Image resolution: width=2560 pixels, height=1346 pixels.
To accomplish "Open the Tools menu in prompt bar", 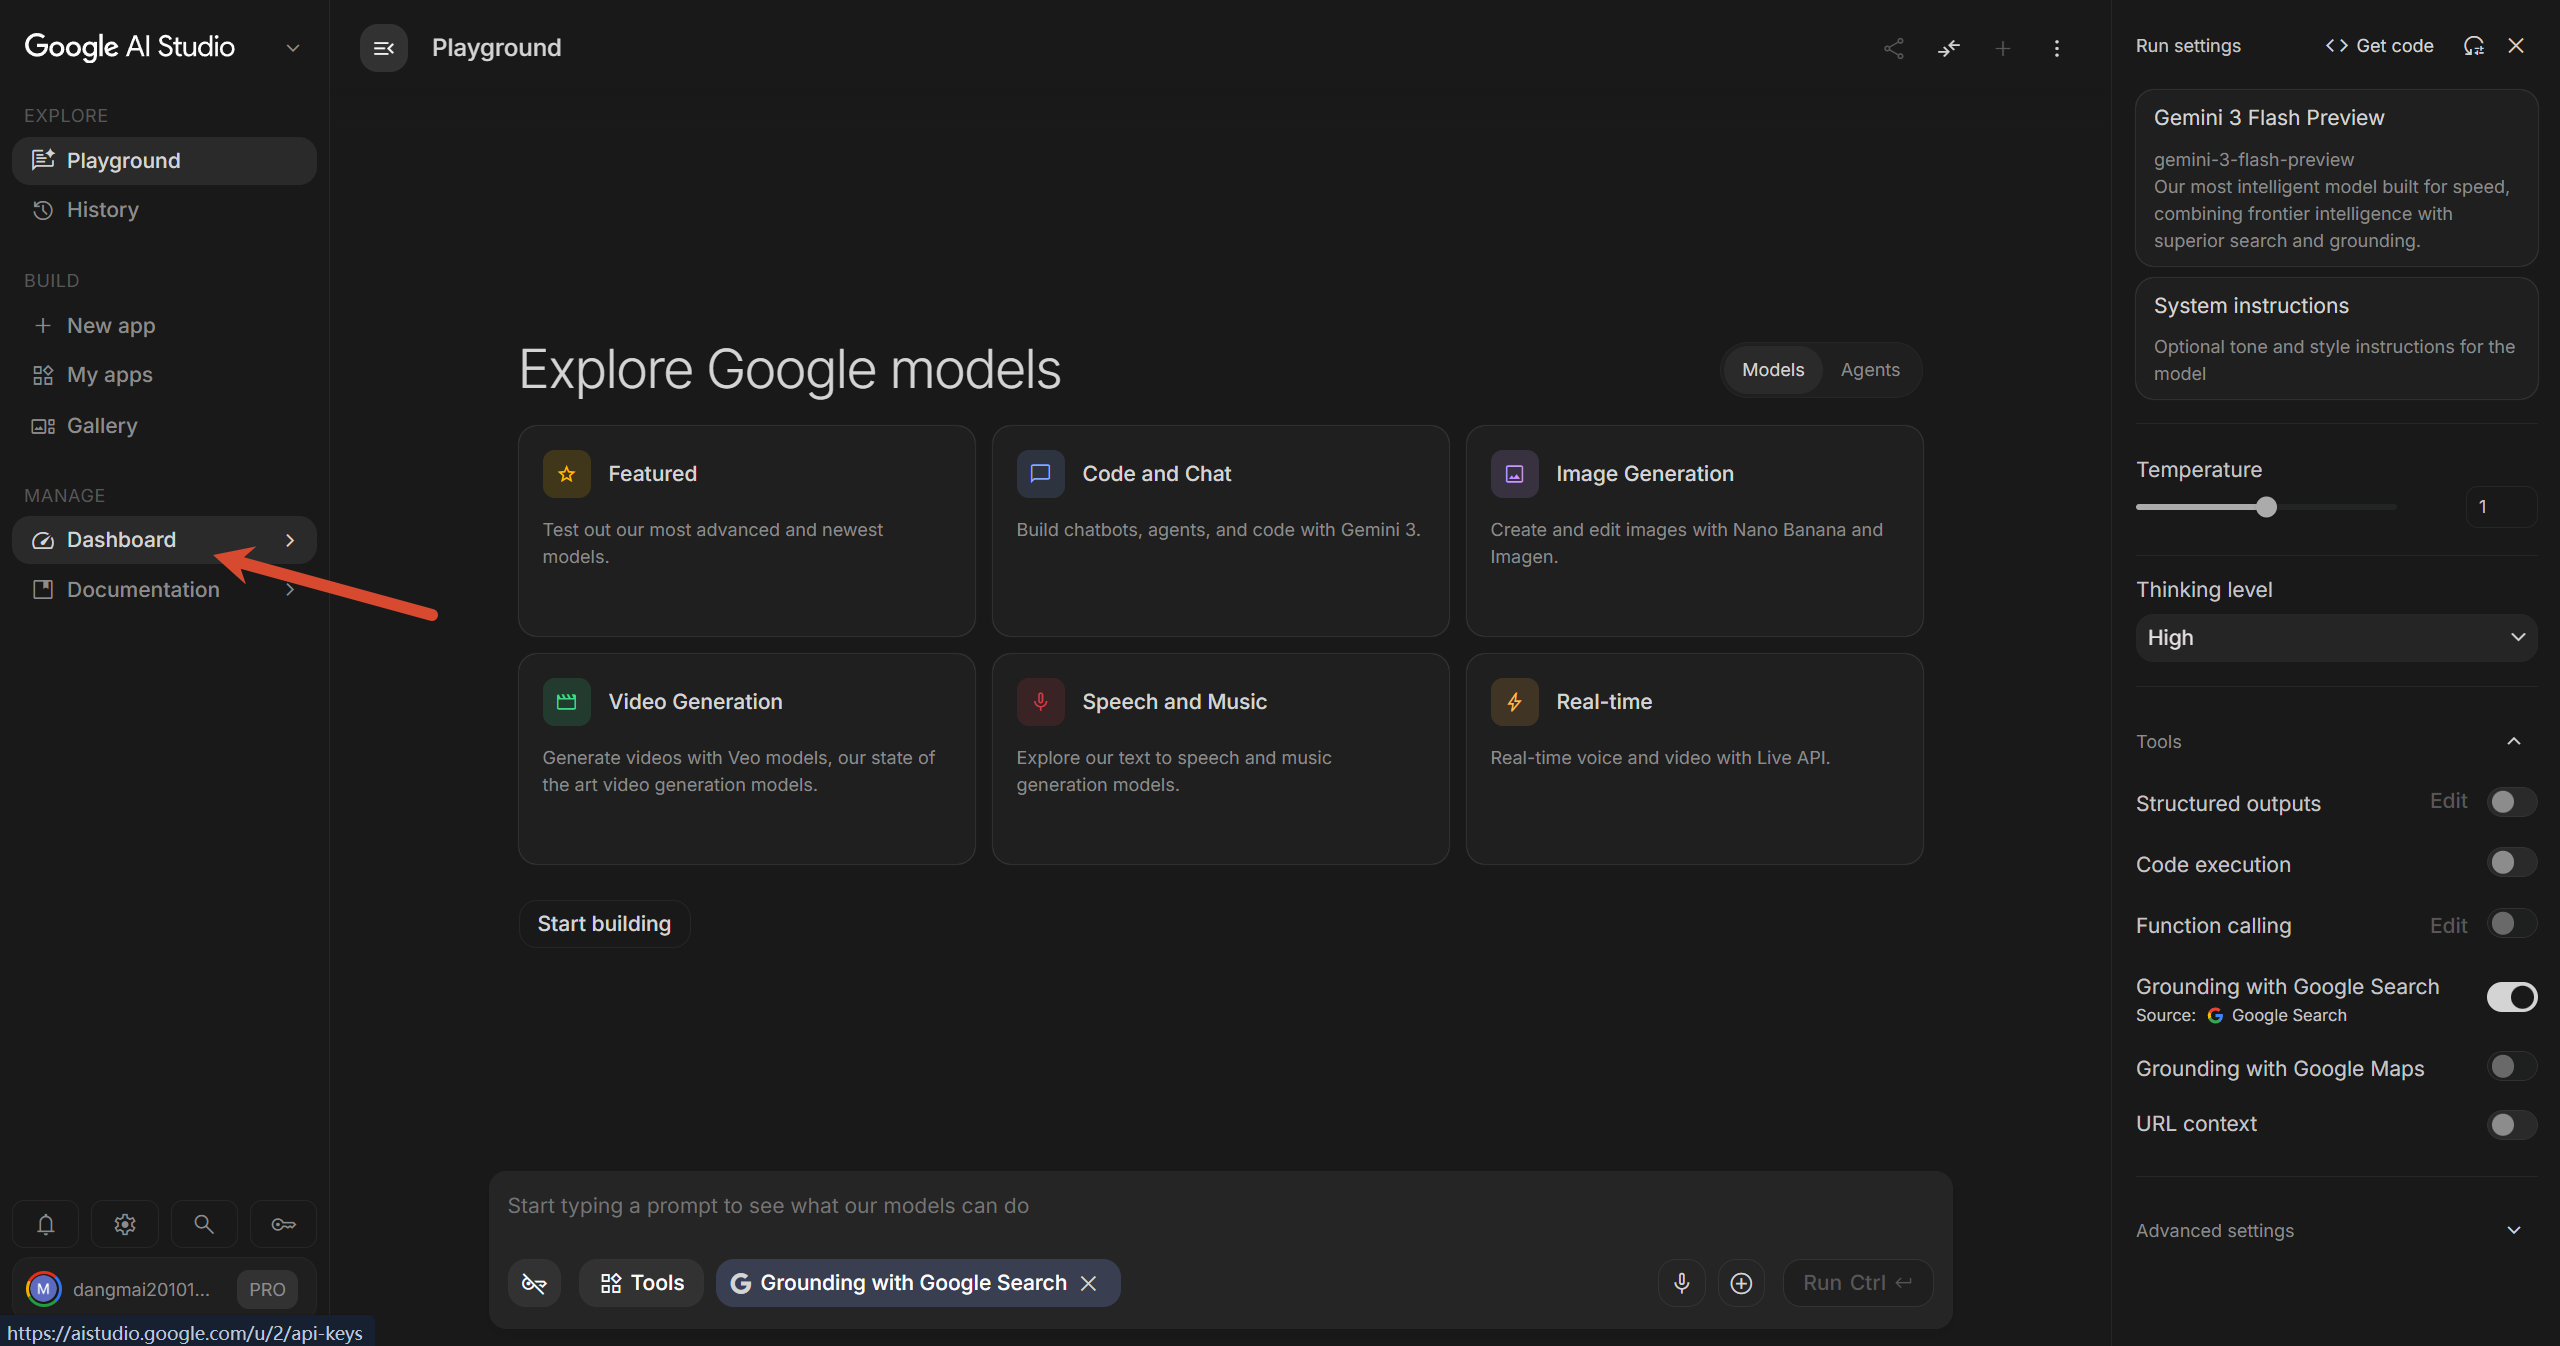I will point(641,1283).
